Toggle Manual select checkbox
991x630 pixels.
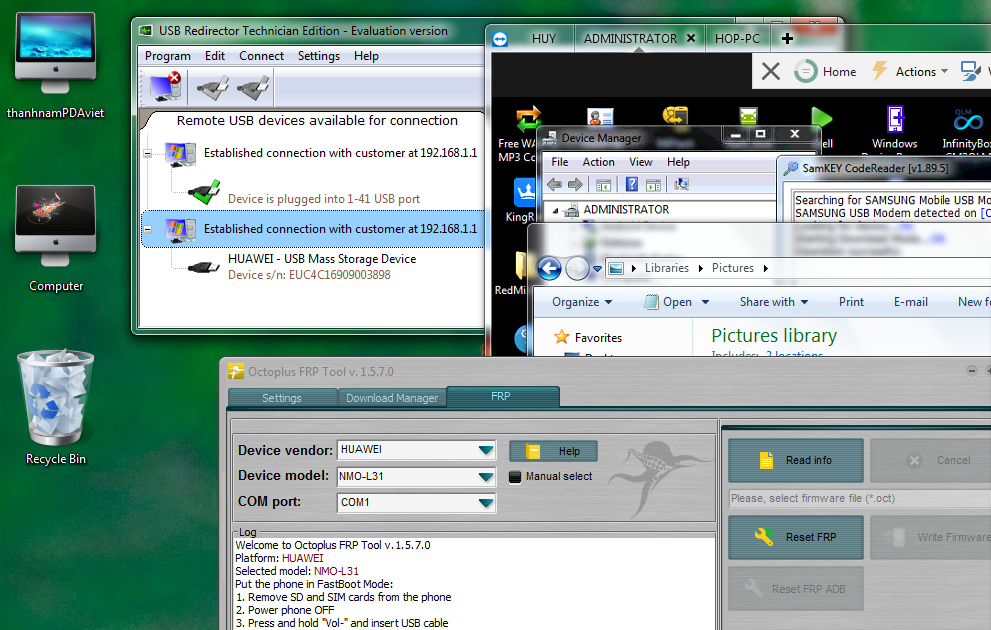click(x=515, y=476)
